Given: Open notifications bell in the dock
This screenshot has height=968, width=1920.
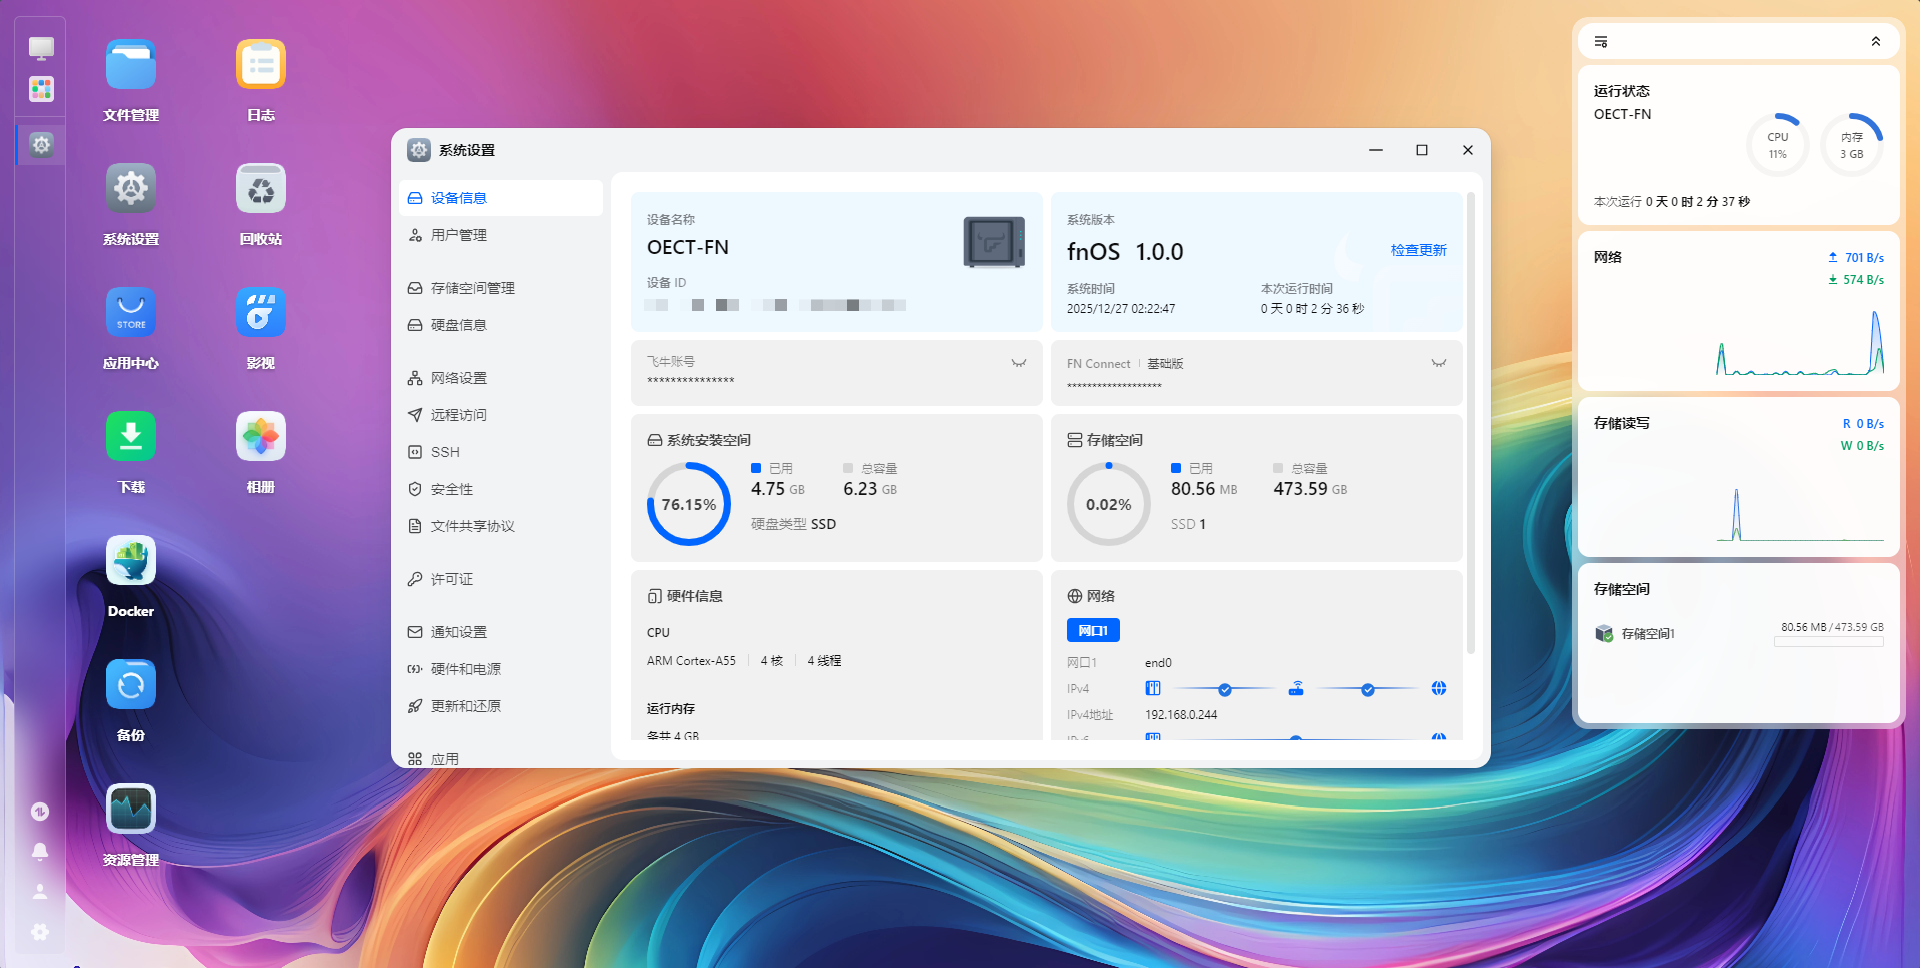Looking at the screenshot, I should click(x=40, y=852).
